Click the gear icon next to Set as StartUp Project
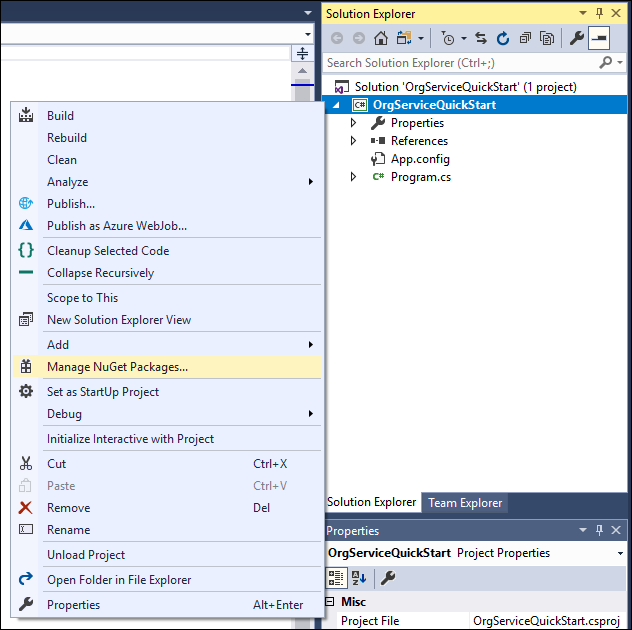The image size is (632, 630). click(26, 391)
